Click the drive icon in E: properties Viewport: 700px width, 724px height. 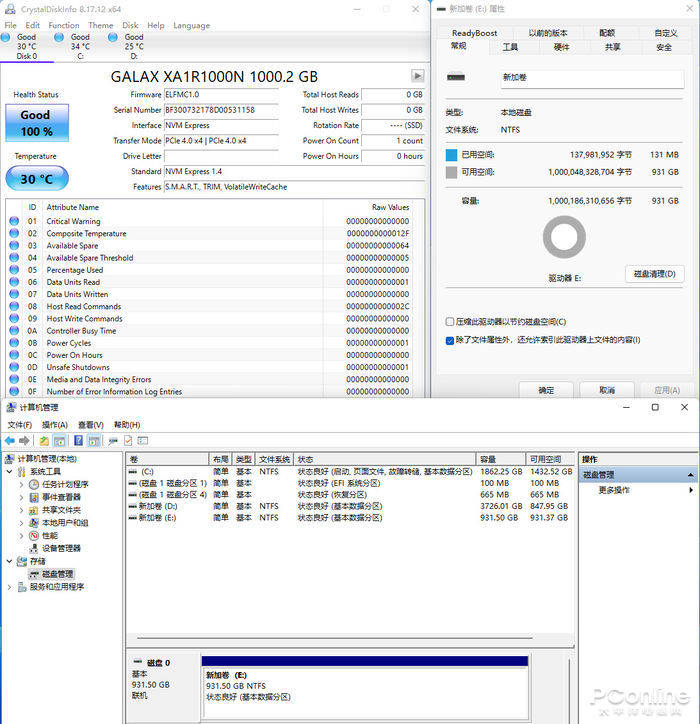456,77
